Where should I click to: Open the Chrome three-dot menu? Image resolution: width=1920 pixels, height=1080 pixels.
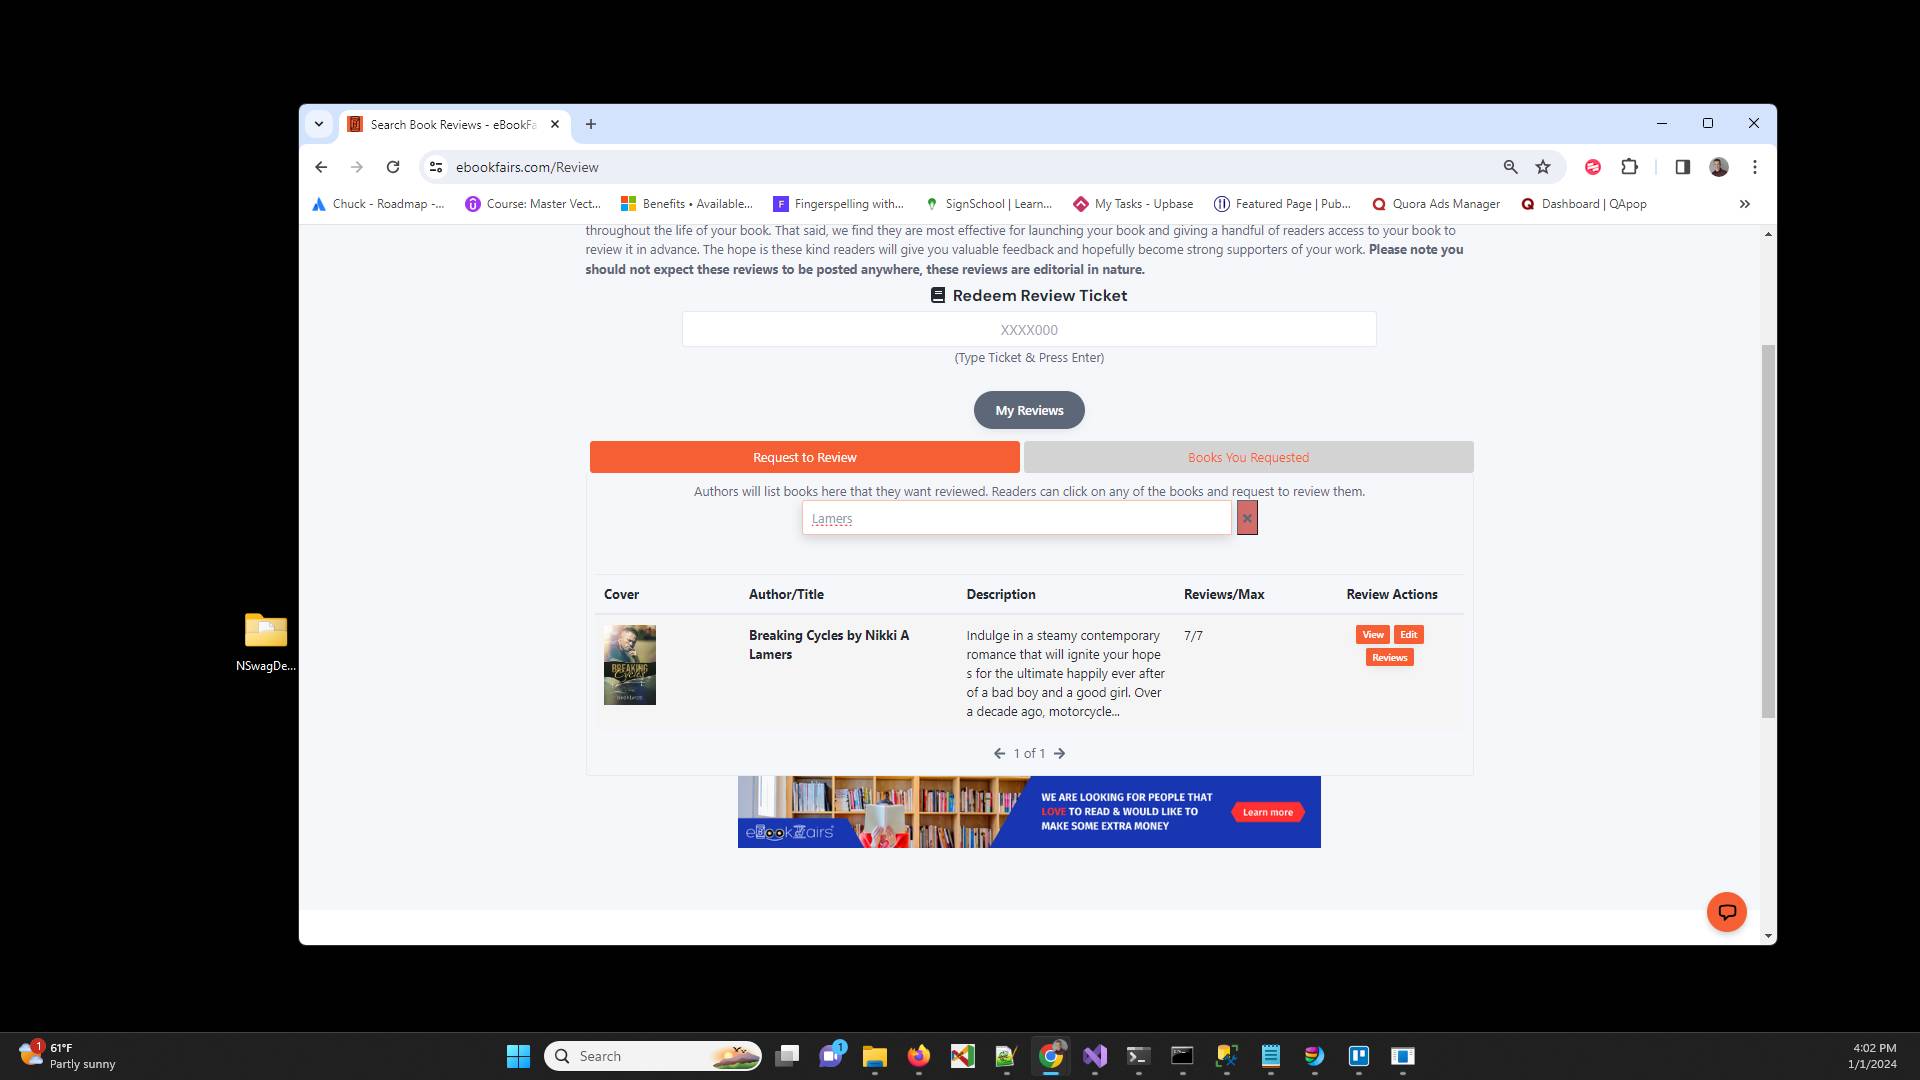[1755, 167]
